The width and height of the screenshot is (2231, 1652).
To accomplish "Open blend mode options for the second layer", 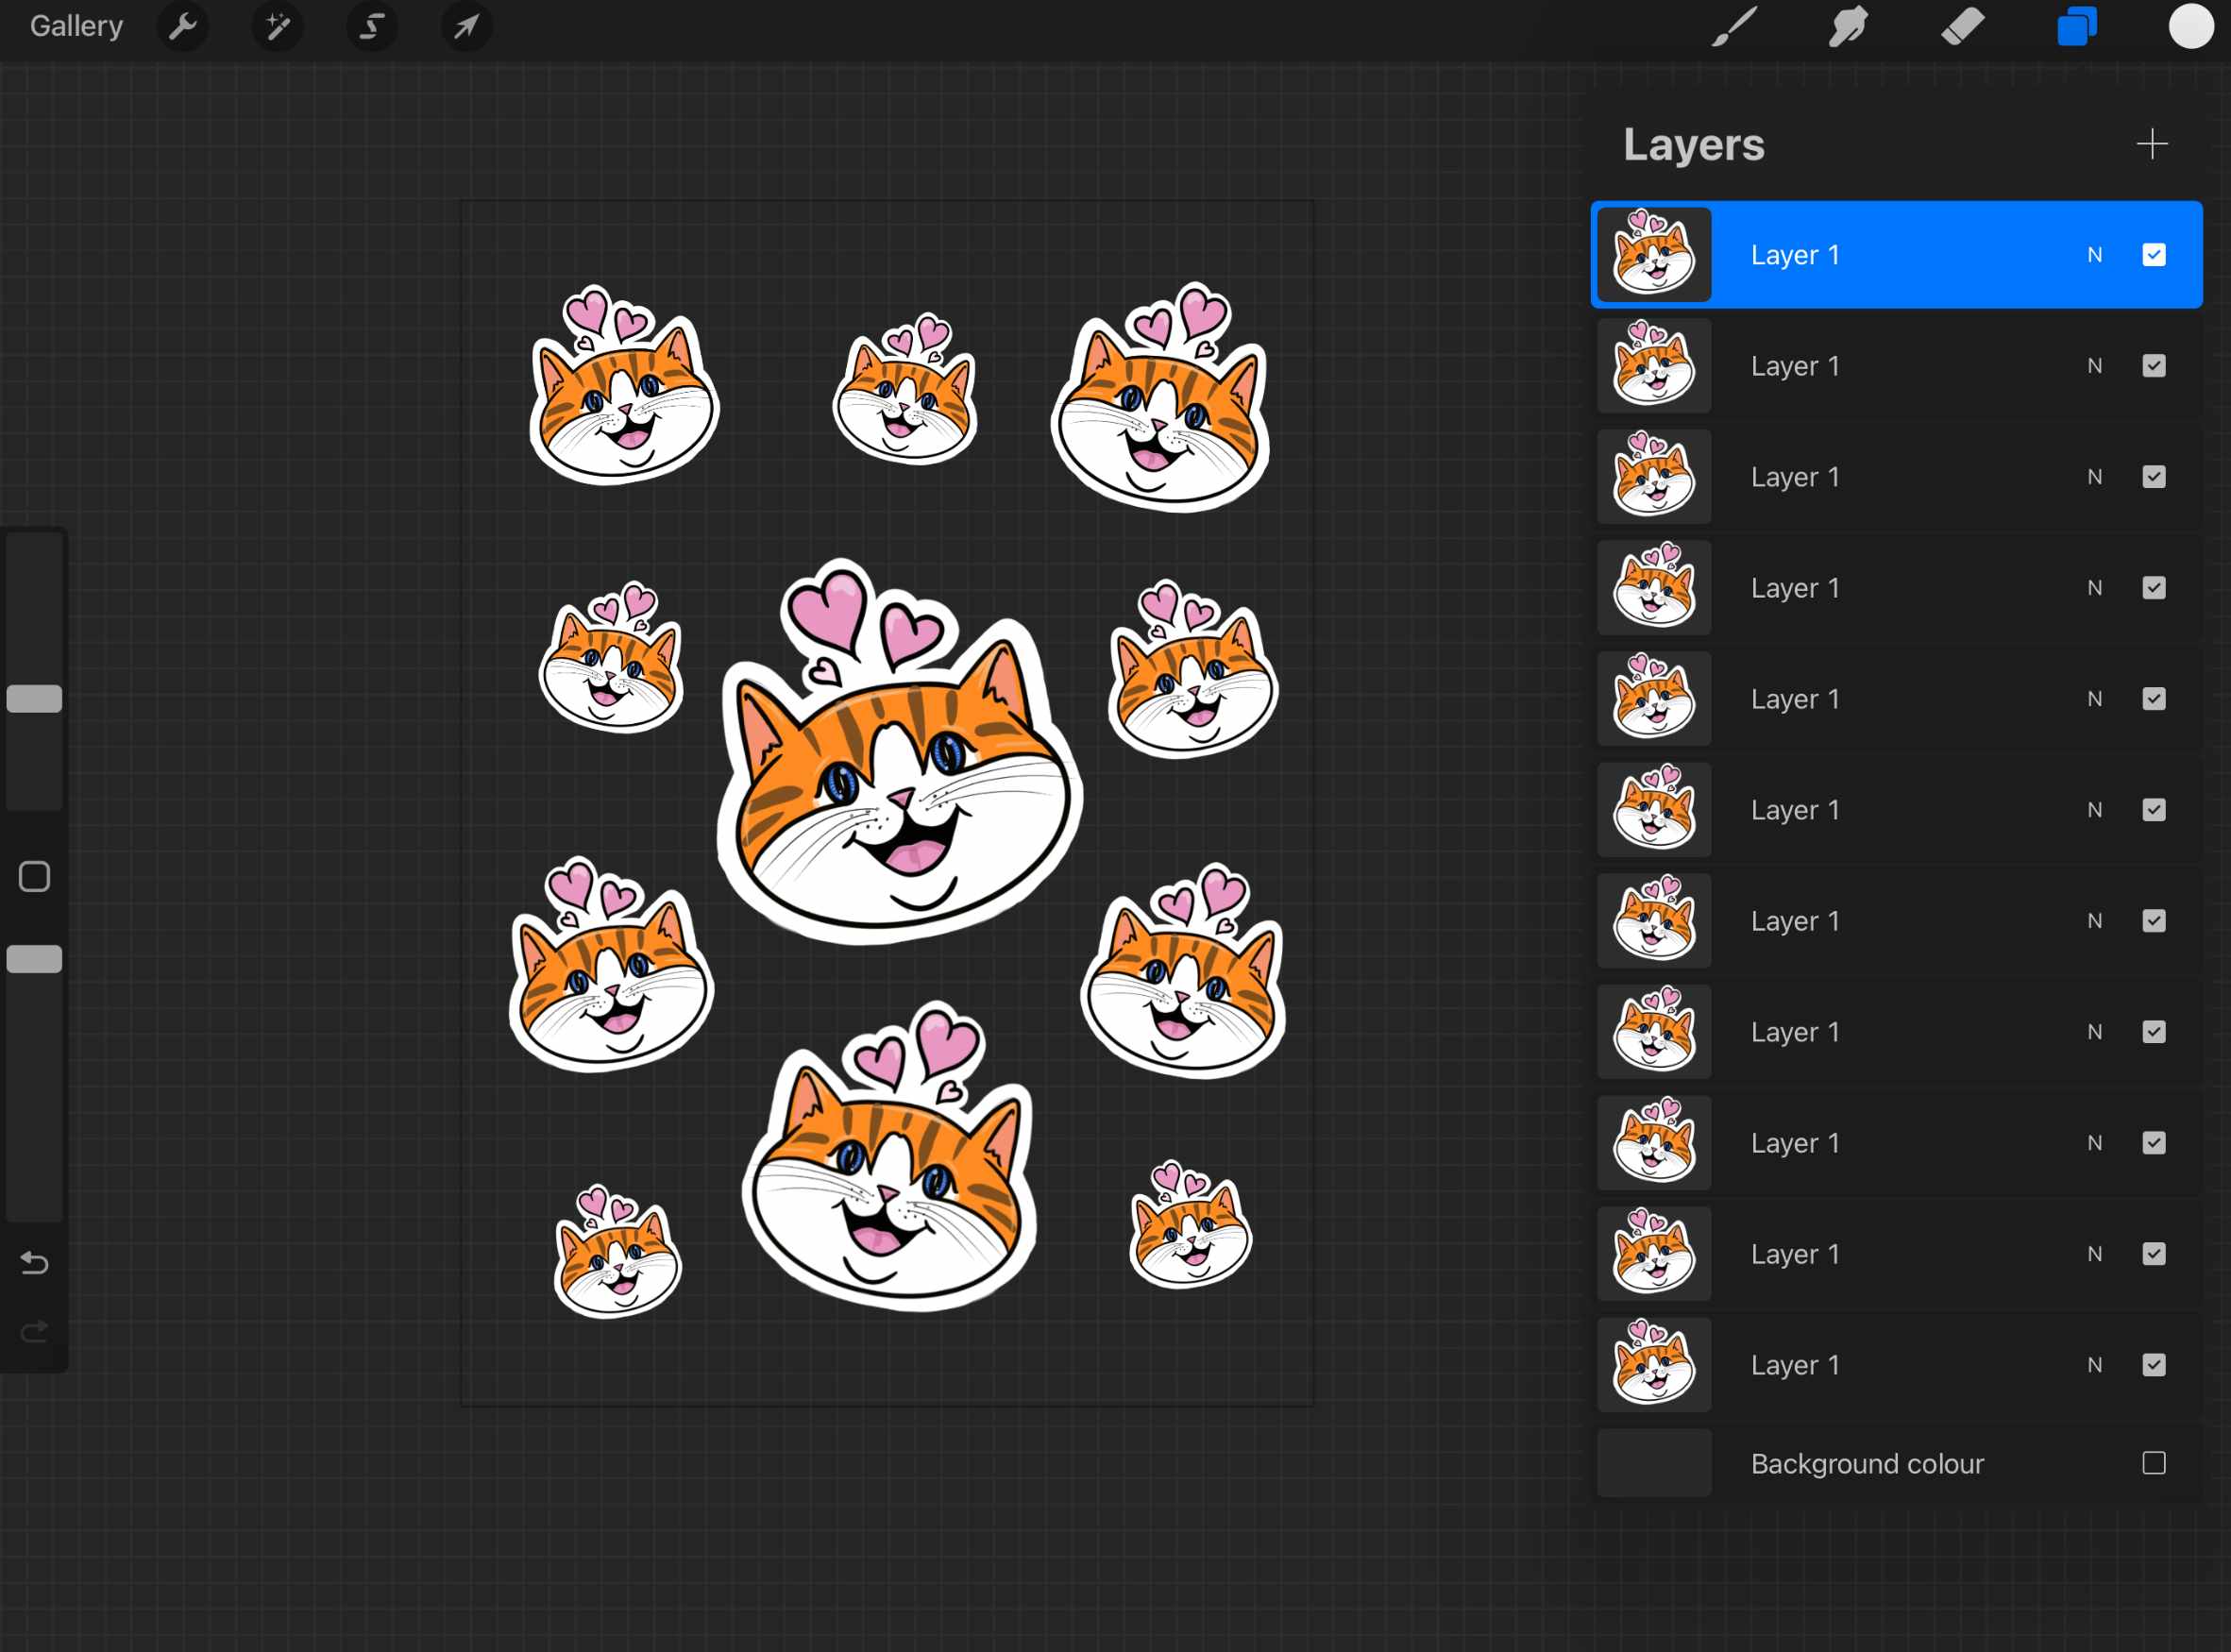I will click(2095, 366).
